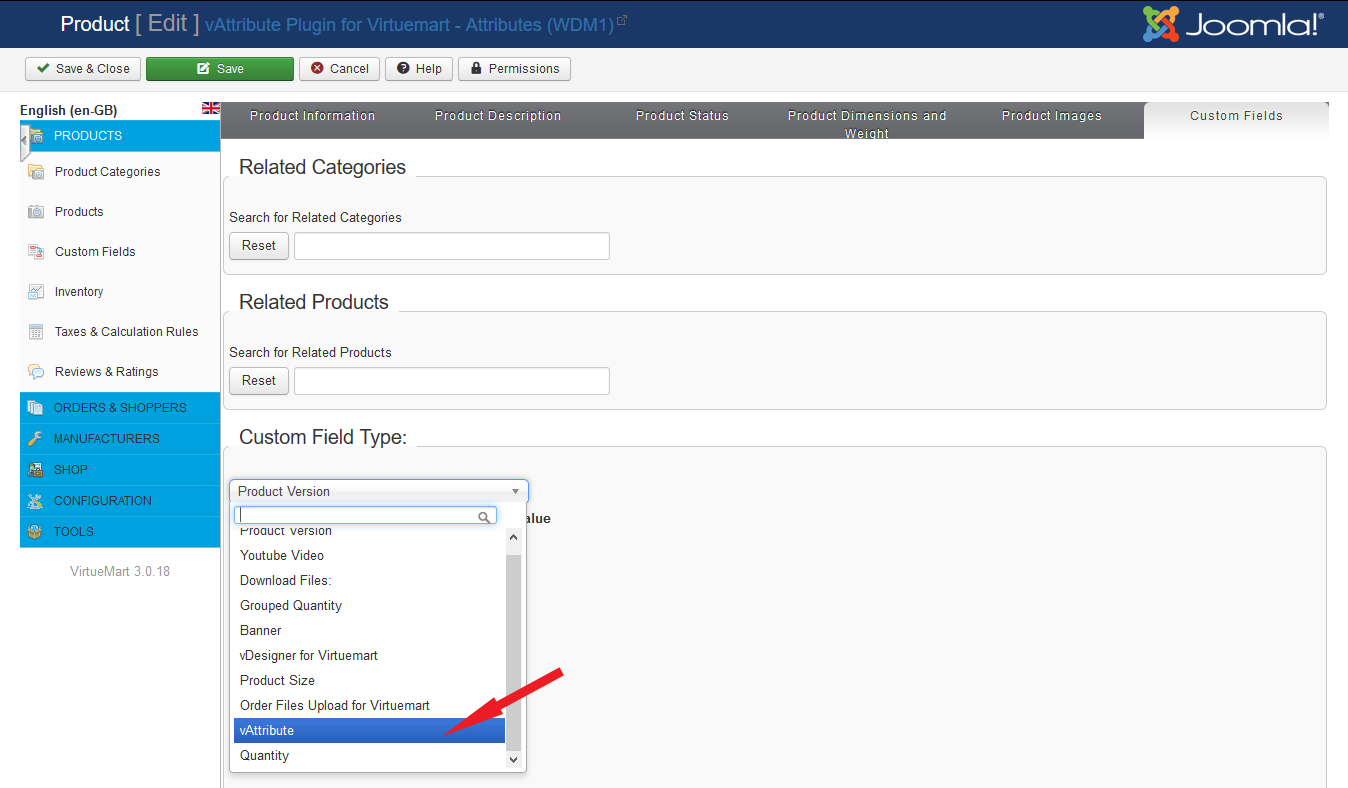
Task: Click the UK flag language icon
Action: pos(210,108)
